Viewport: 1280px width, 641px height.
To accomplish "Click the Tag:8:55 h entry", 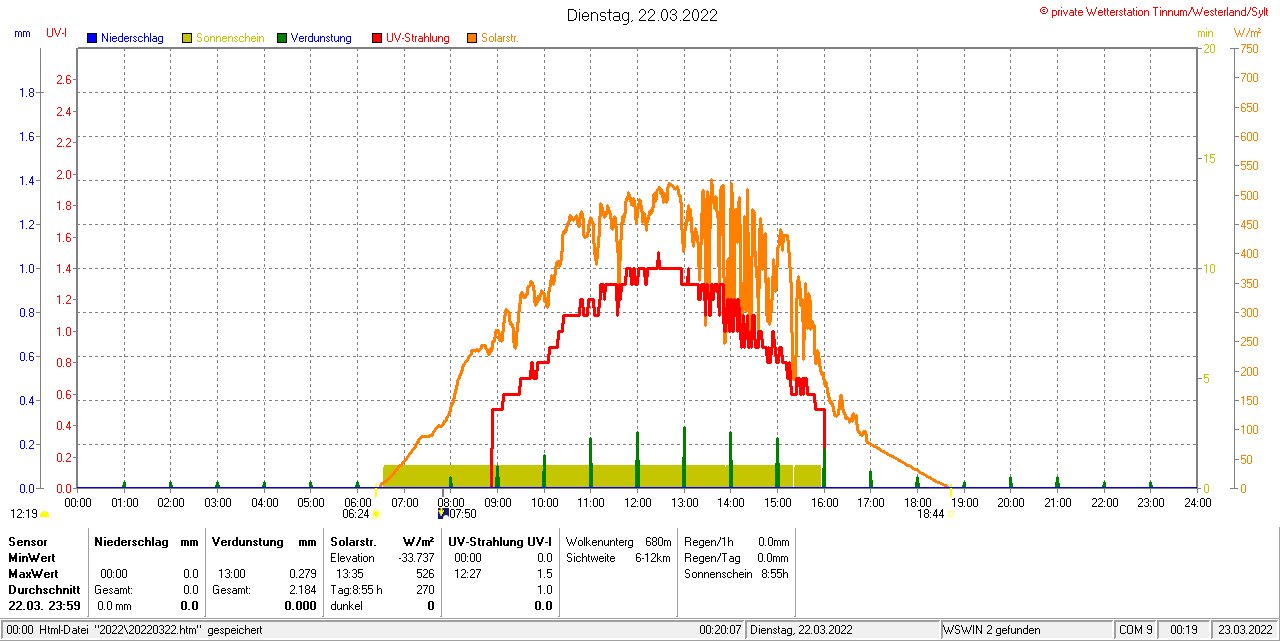I will 357,590.
